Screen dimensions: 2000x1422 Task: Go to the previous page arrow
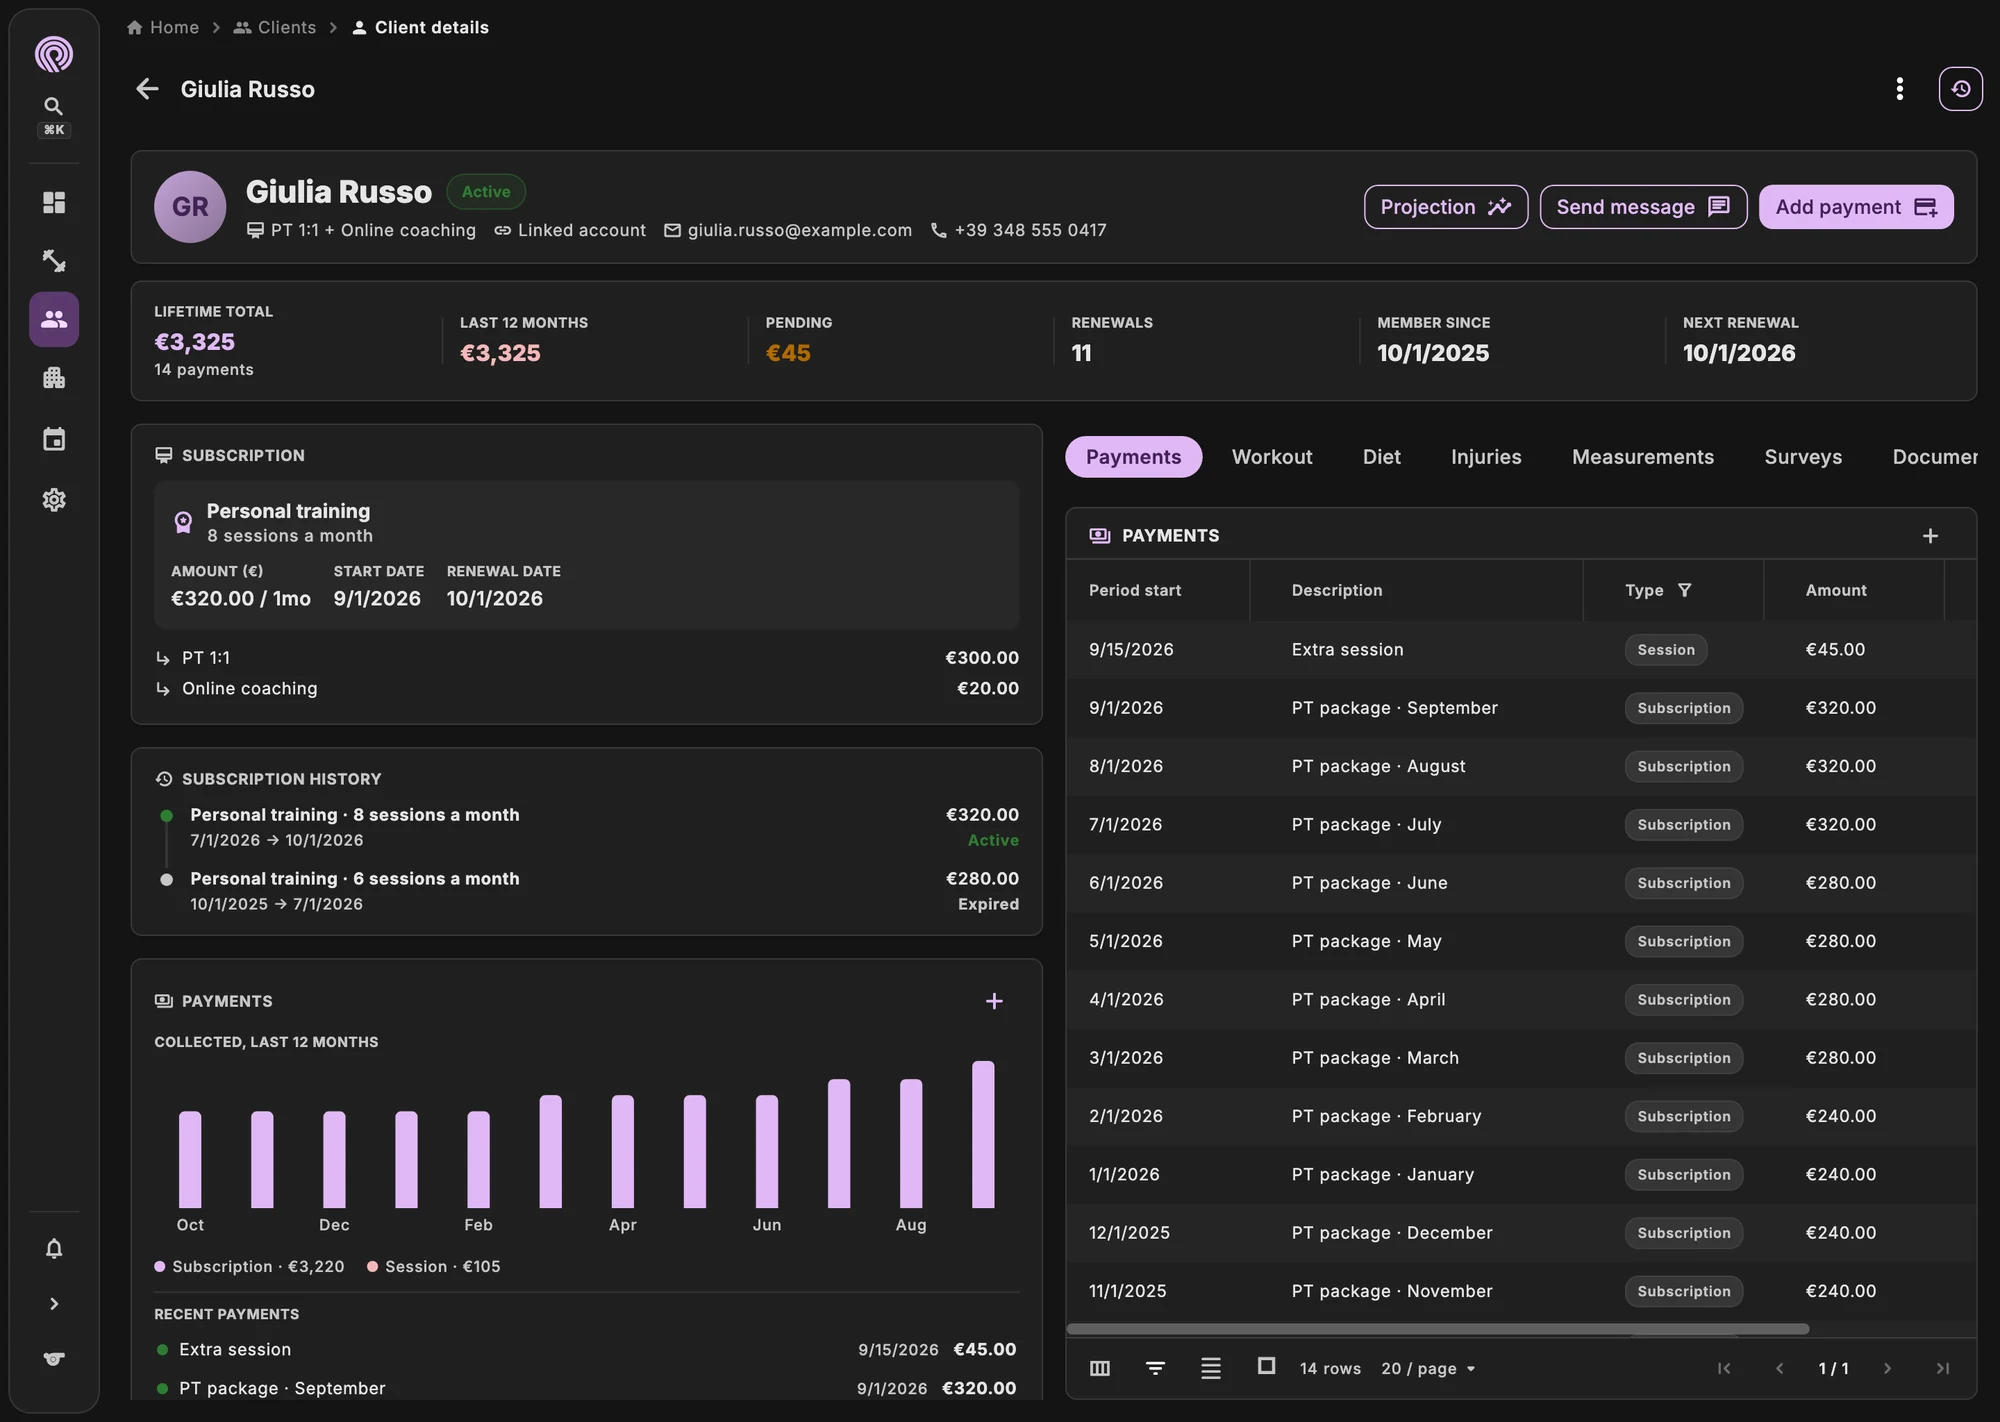click(1779, 1368)
